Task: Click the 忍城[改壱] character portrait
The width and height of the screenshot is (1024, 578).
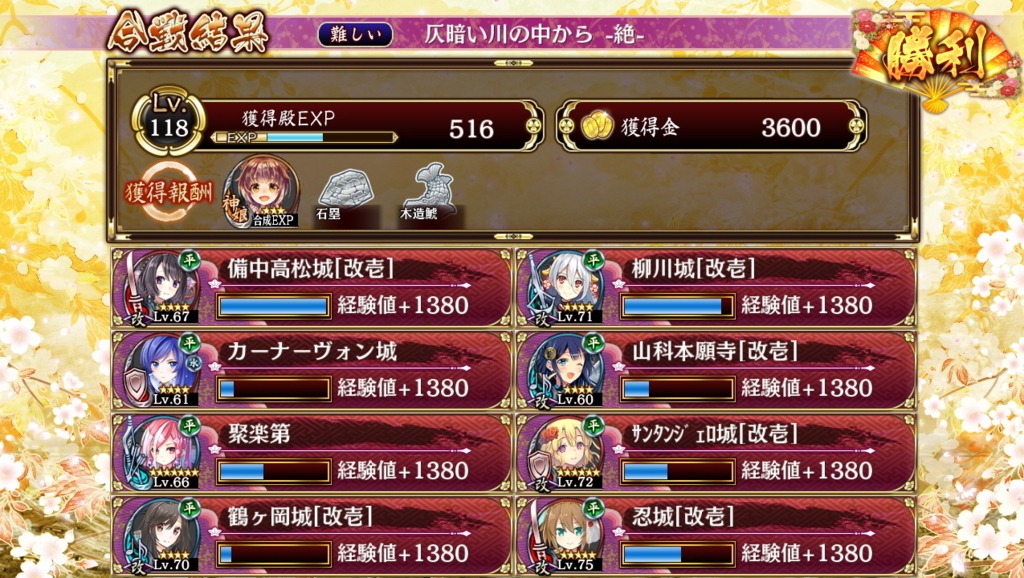Action: point(563,536)
